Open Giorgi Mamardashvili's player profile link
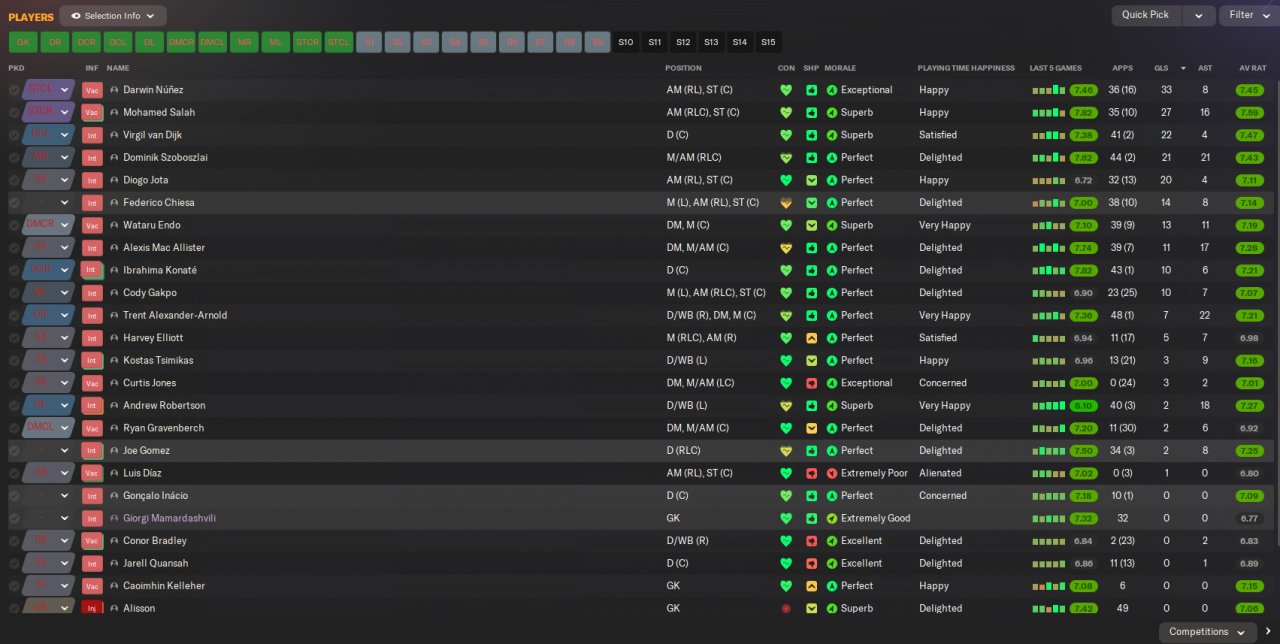Screen dimensions: 1280x644 point(169,518)
